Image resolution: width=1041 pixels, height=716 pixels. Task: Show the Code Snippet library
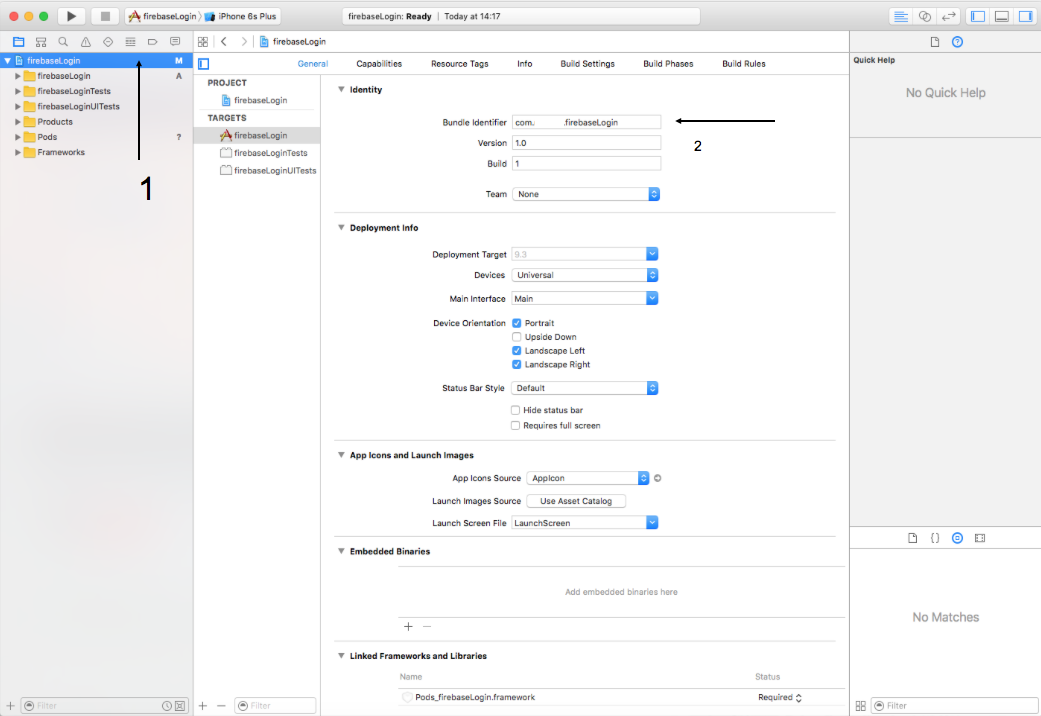pos(935,538)
